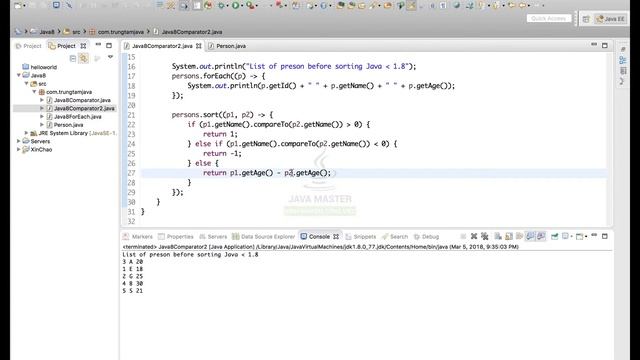Open the Project panel view menu

click(110, 57)
